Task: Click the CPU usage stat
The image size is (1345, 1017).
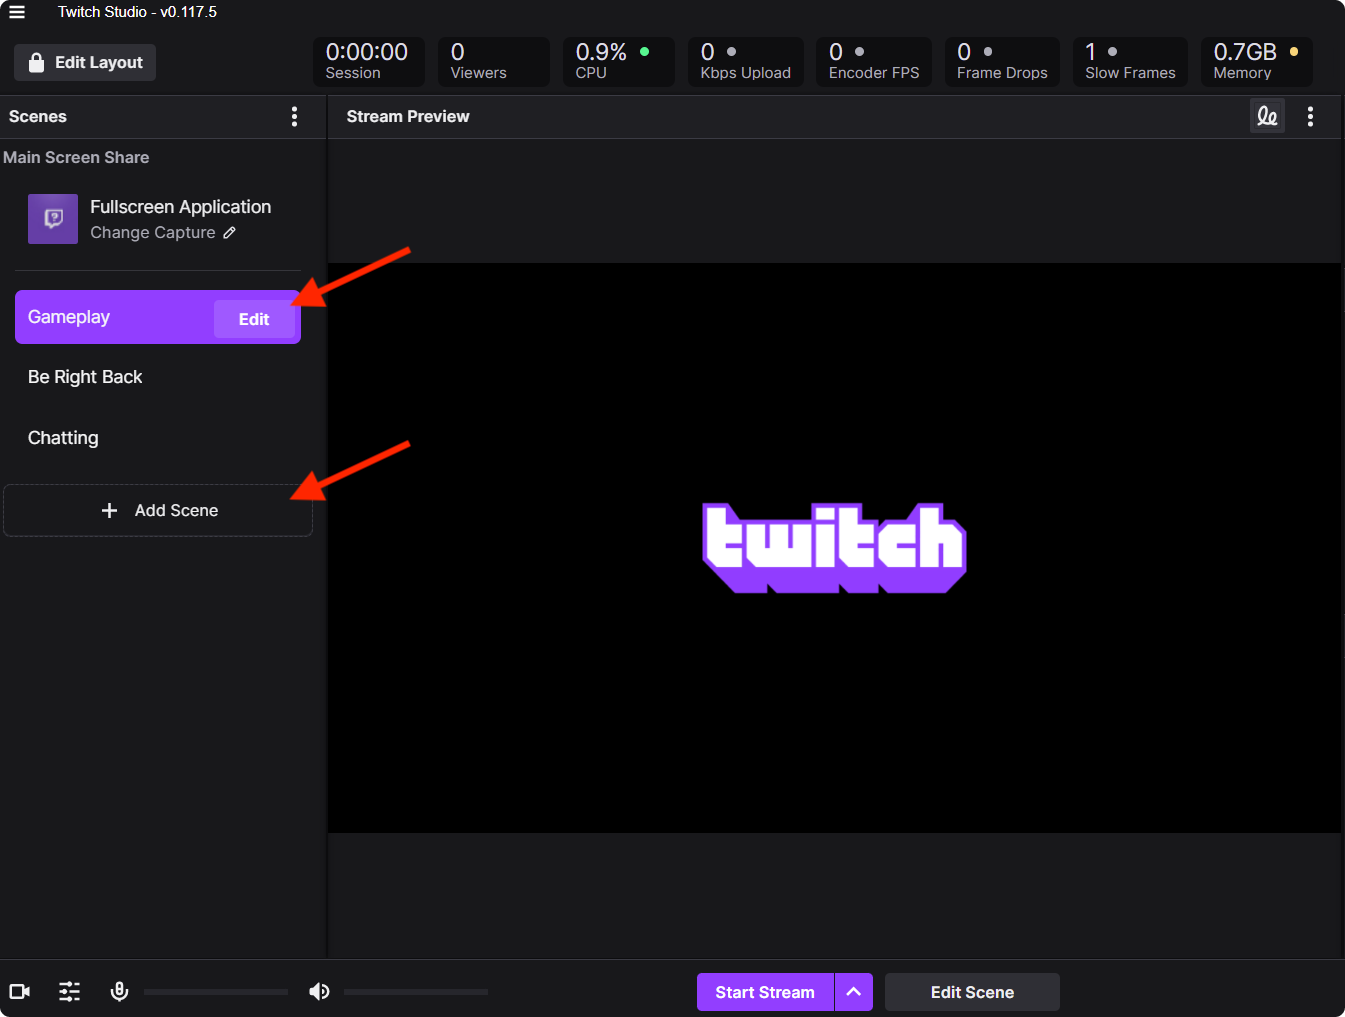Action: pos(619,61)
